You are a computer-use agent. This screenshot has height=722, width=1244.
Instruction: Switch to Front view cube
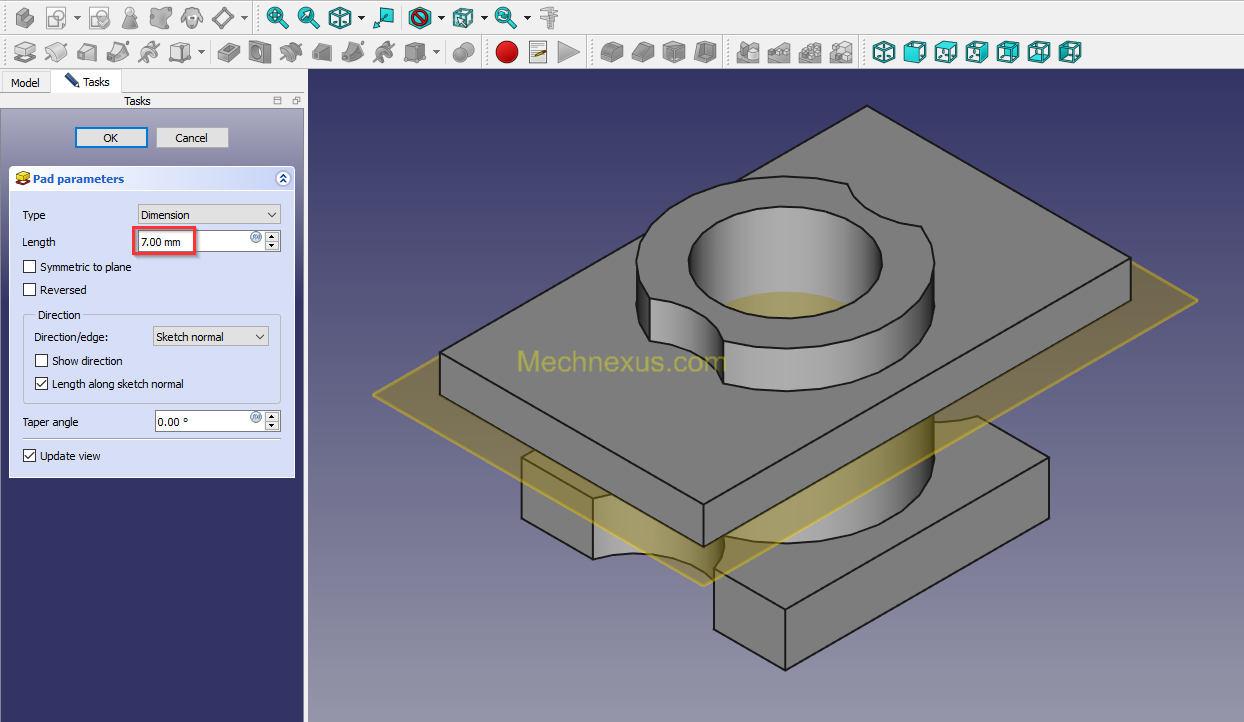coord(915,51)
